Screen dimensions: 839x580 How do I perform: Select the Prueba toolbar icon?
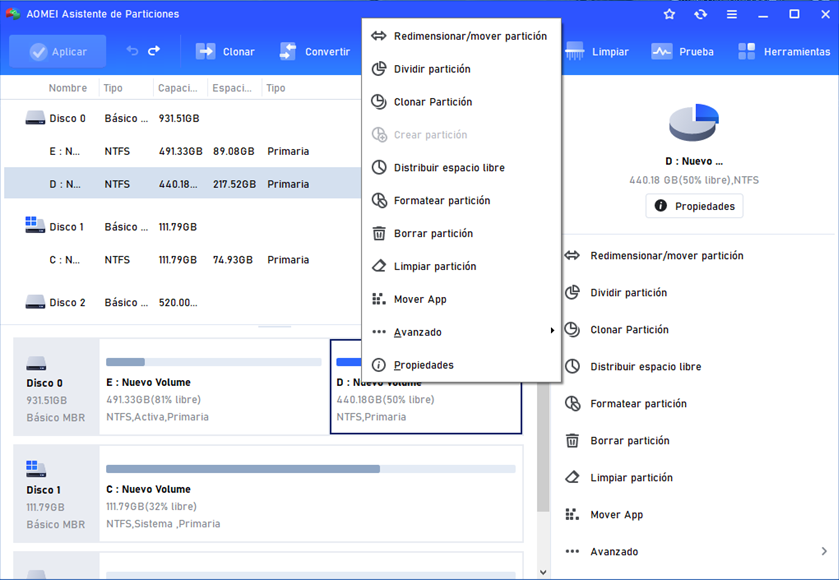point(682,52)
